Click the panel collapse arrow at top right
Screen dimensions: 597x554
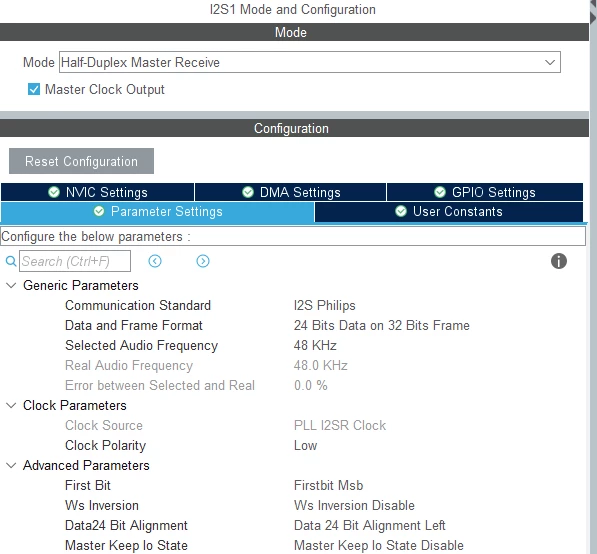[593, 18]
